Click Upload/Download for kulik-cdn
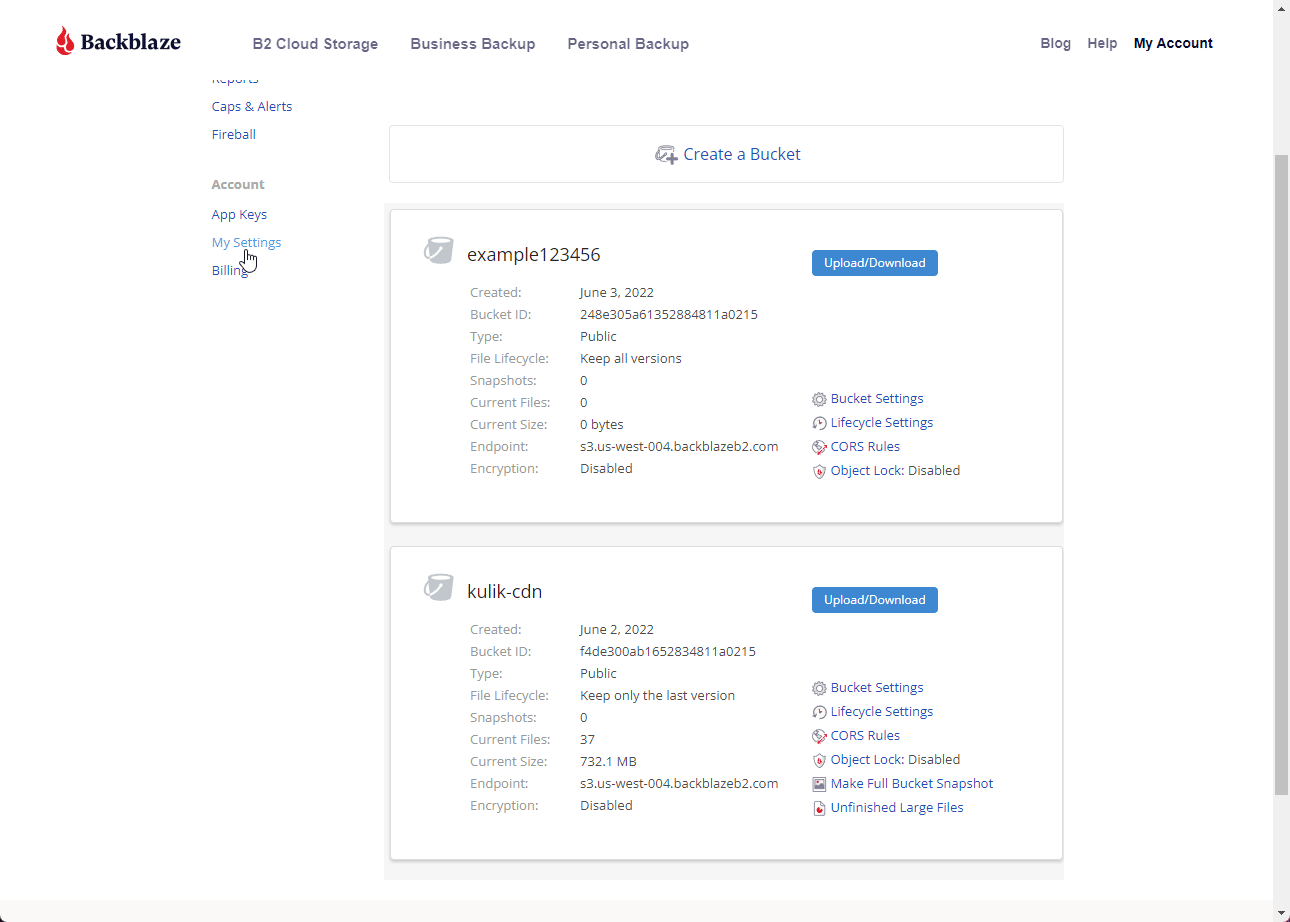The width and height of the screenshot is (1290, 922). pos(875,600)
